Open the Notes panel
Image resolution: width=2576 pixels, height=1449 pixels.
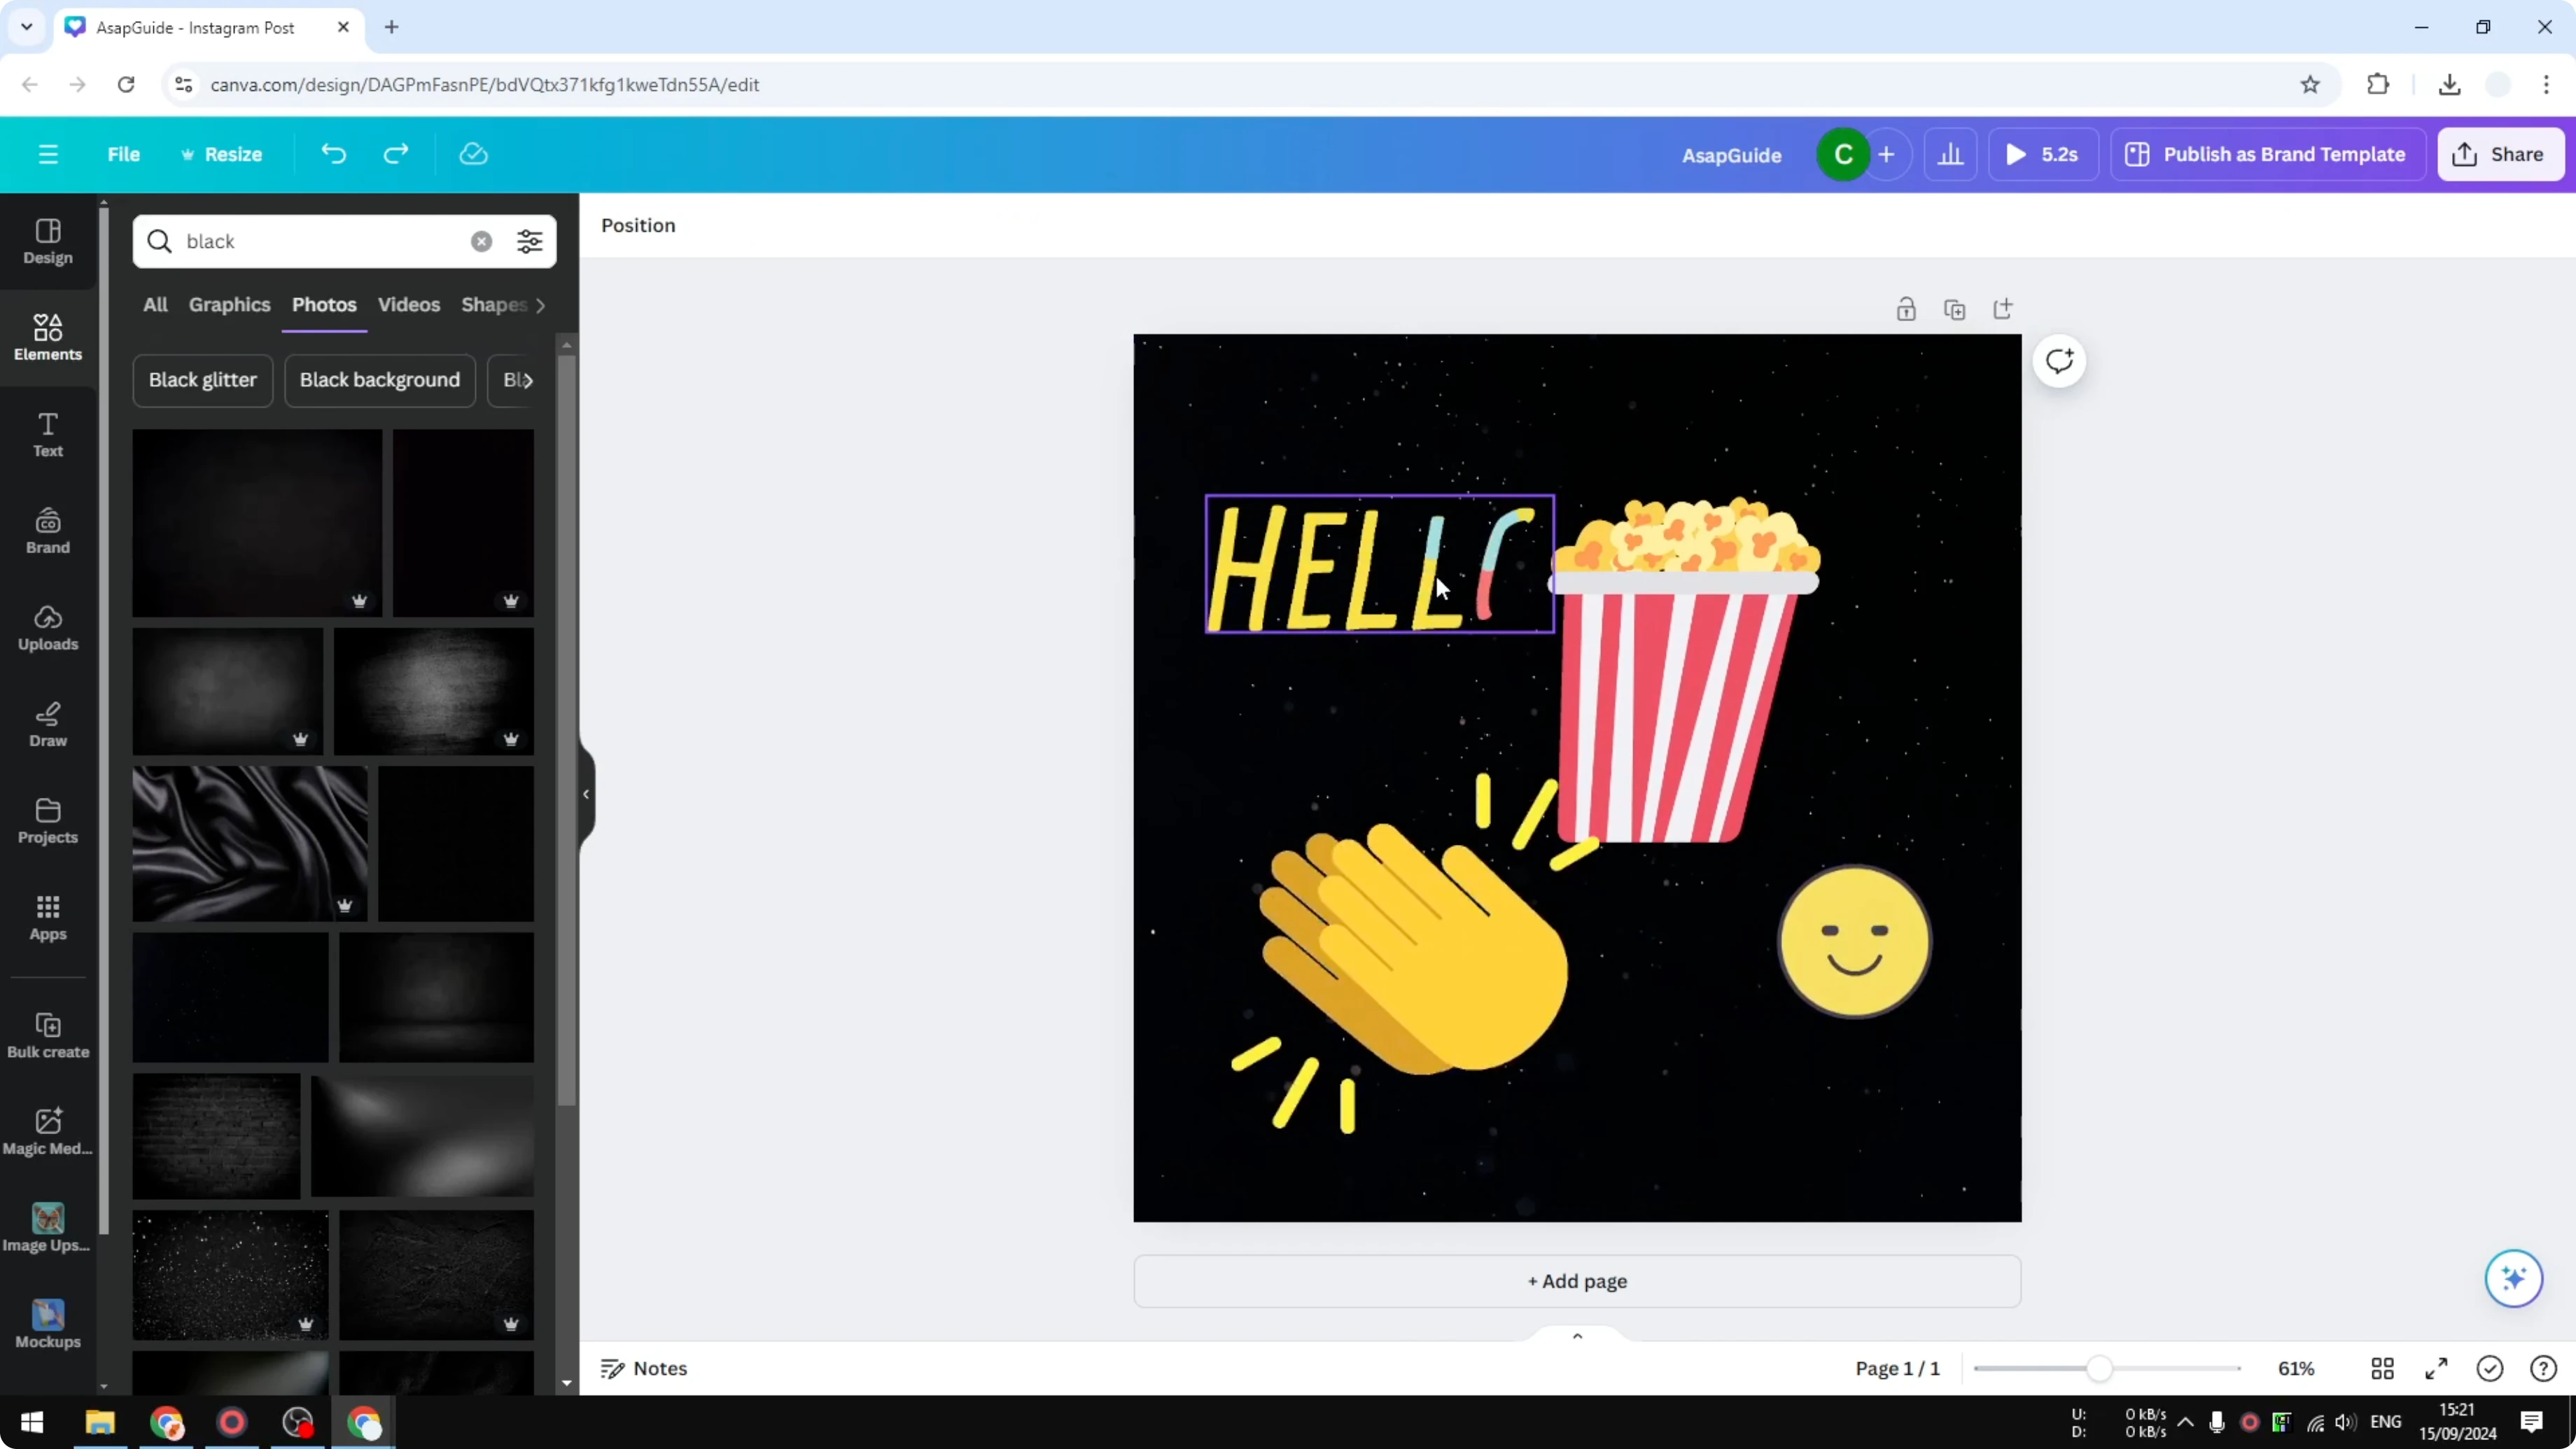pos(644,1368)
